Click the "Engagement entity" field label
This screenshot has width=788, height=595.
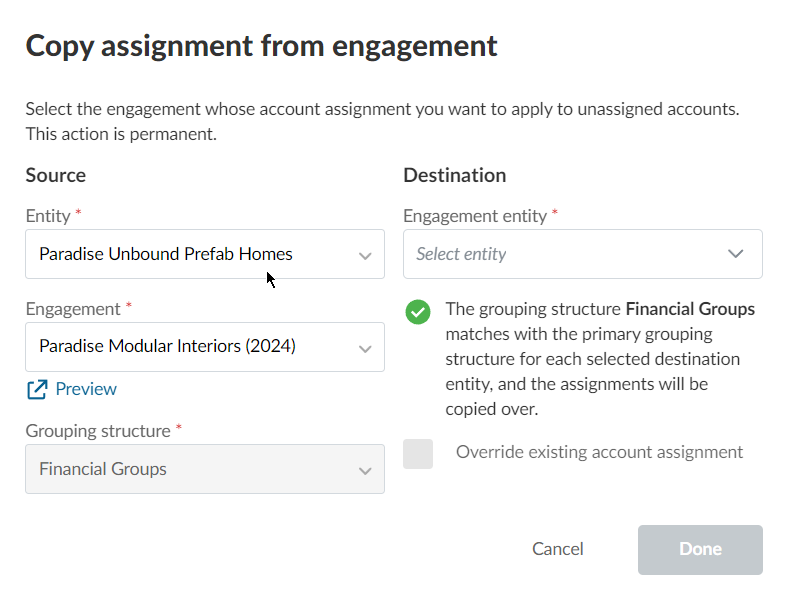coord(475,216)
